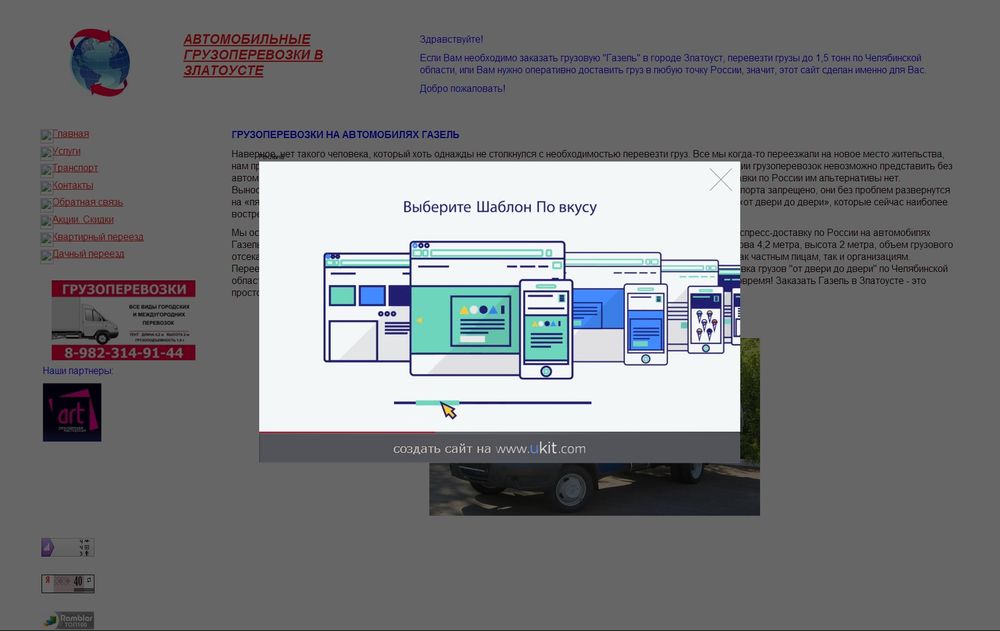Open Квартирный переезд page
The image size is (1000, 631).
click(x=98, y=237)
